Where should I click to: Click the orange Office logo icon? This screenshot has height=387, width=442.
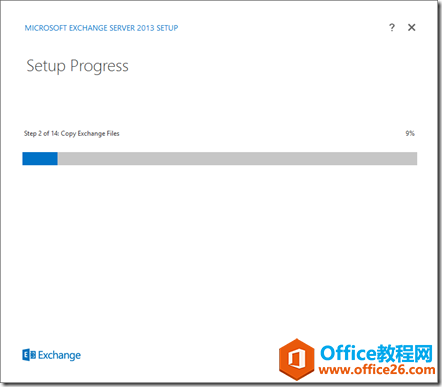296,359
